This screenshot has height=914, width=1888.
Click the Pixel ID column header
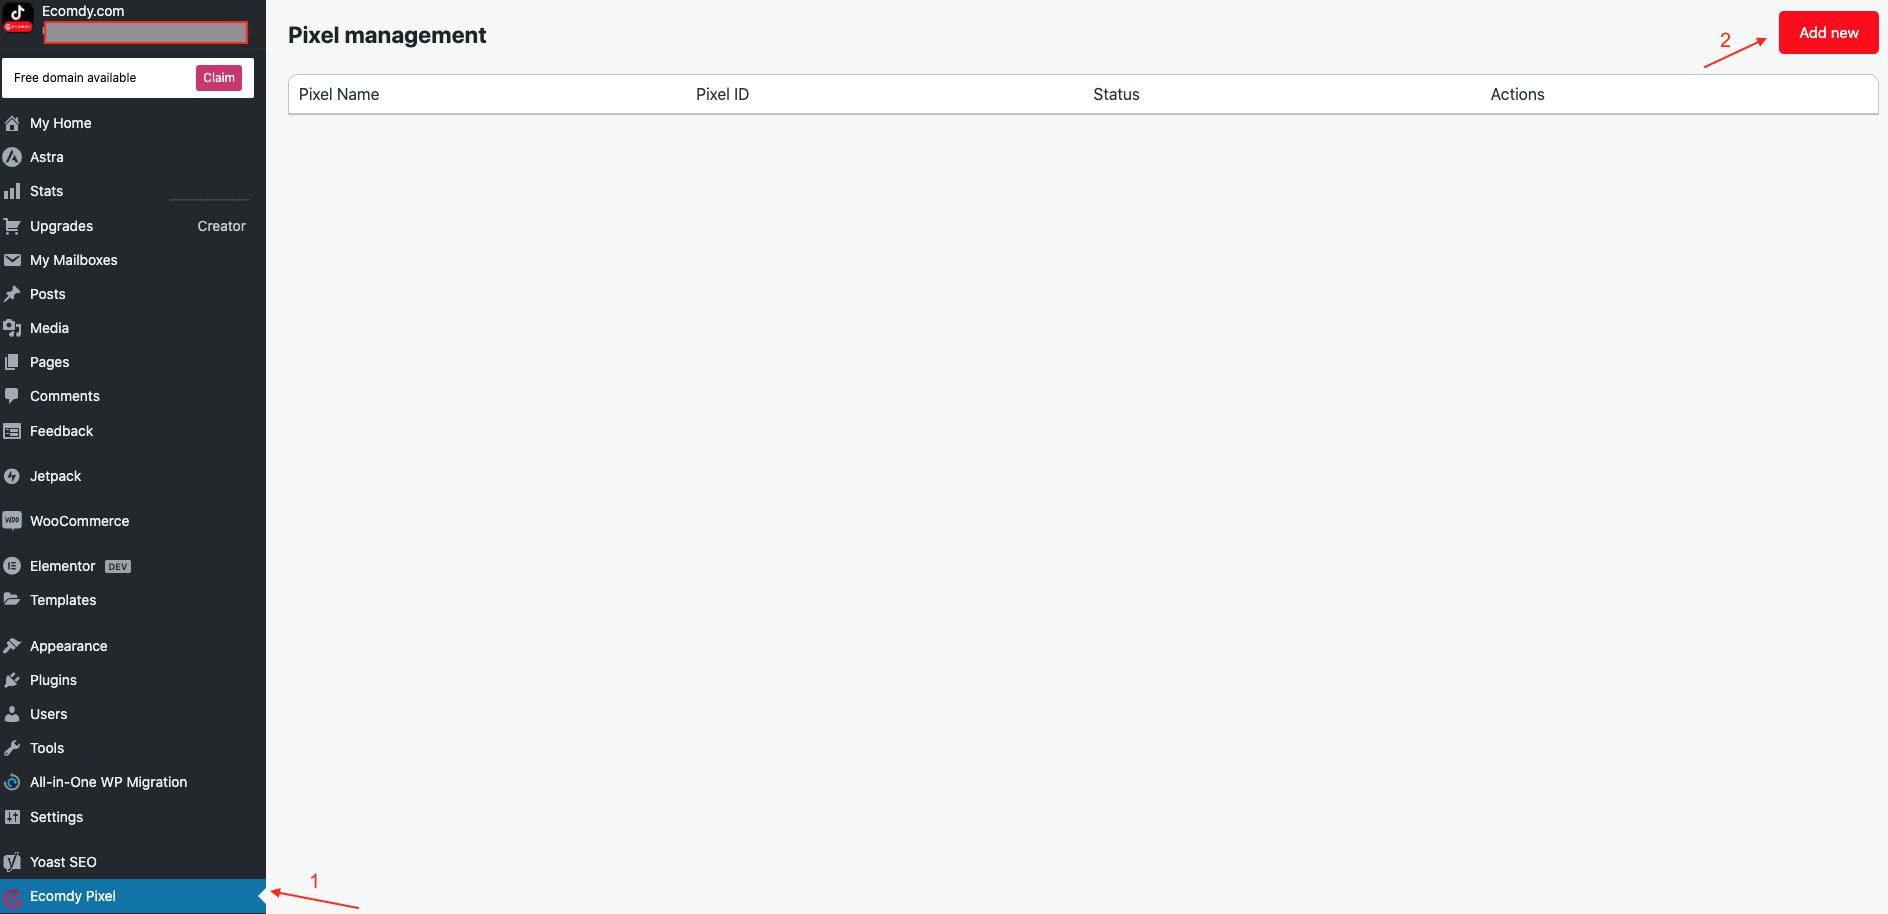coord(722,94)
